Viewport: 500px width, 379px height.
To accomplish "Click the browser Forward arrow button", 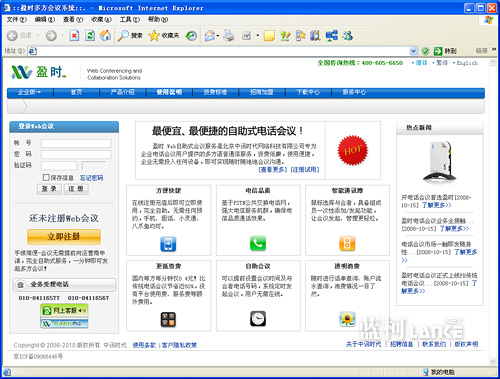I will click(51, 36).
